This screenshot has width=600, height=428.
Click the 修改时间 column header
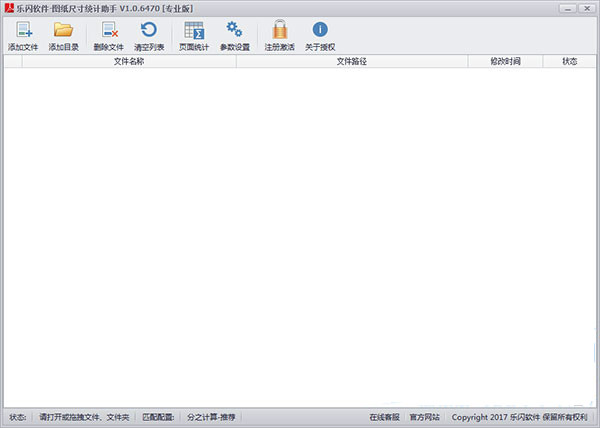click(505, 61)
